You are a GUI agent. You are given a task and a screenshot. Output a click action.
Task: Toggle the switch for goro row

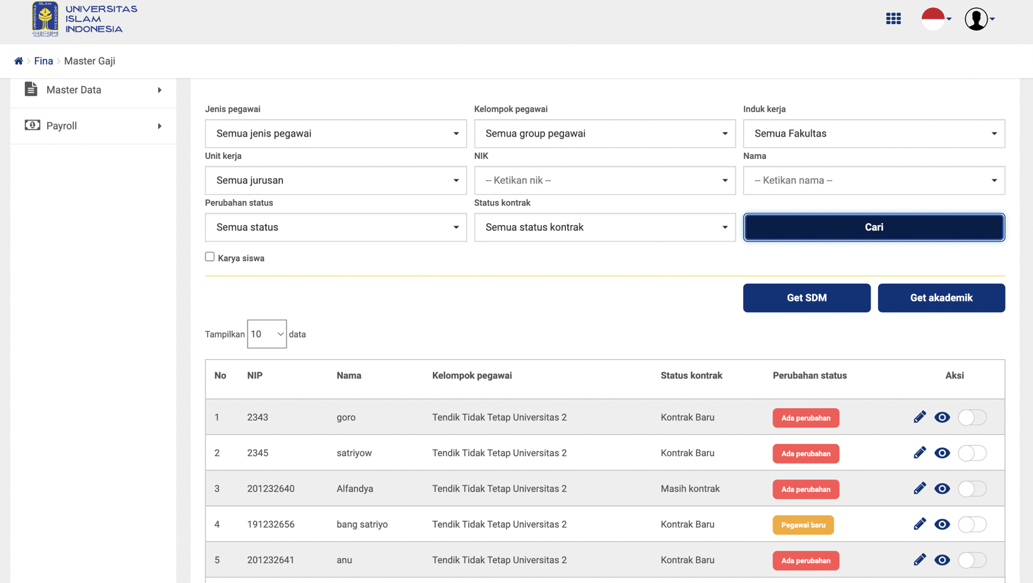(971, 417)
